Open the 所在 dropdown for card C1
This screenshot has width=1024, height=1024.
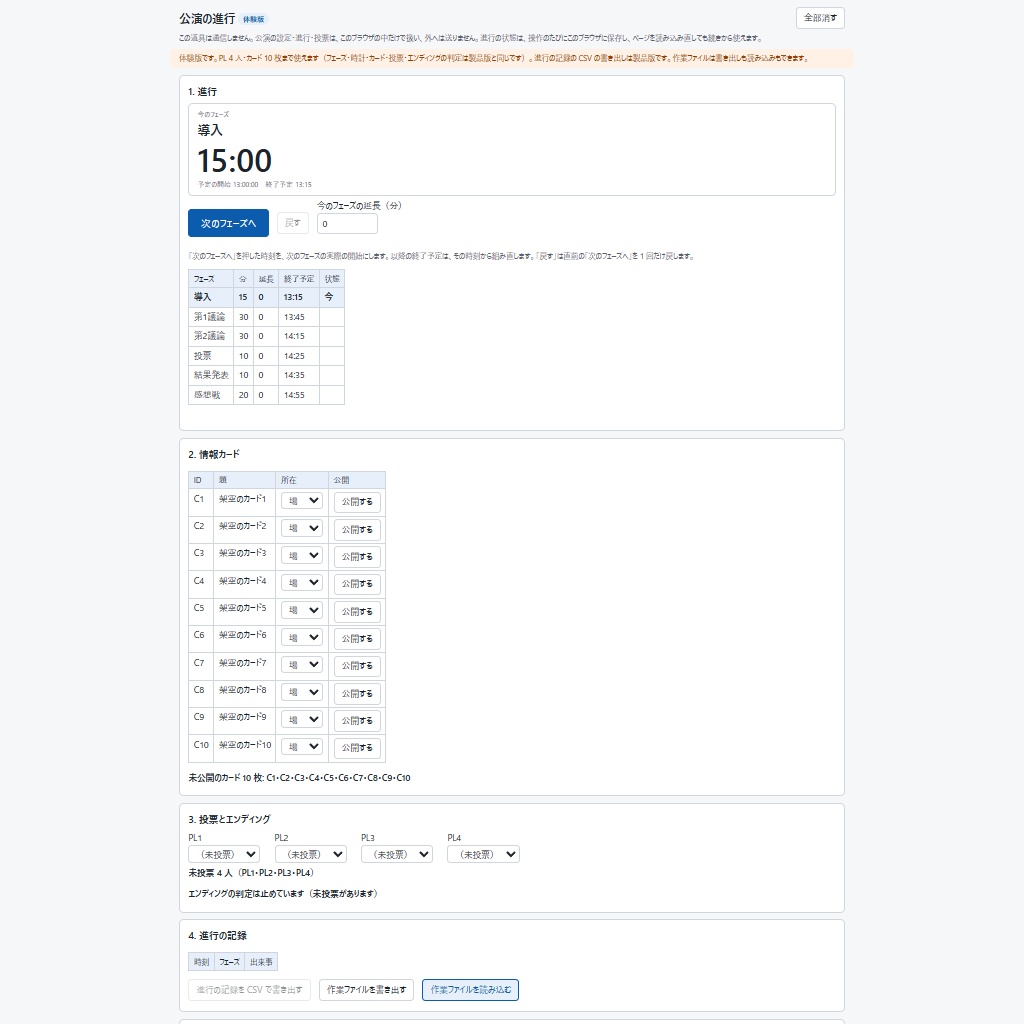tap(302, 501)
